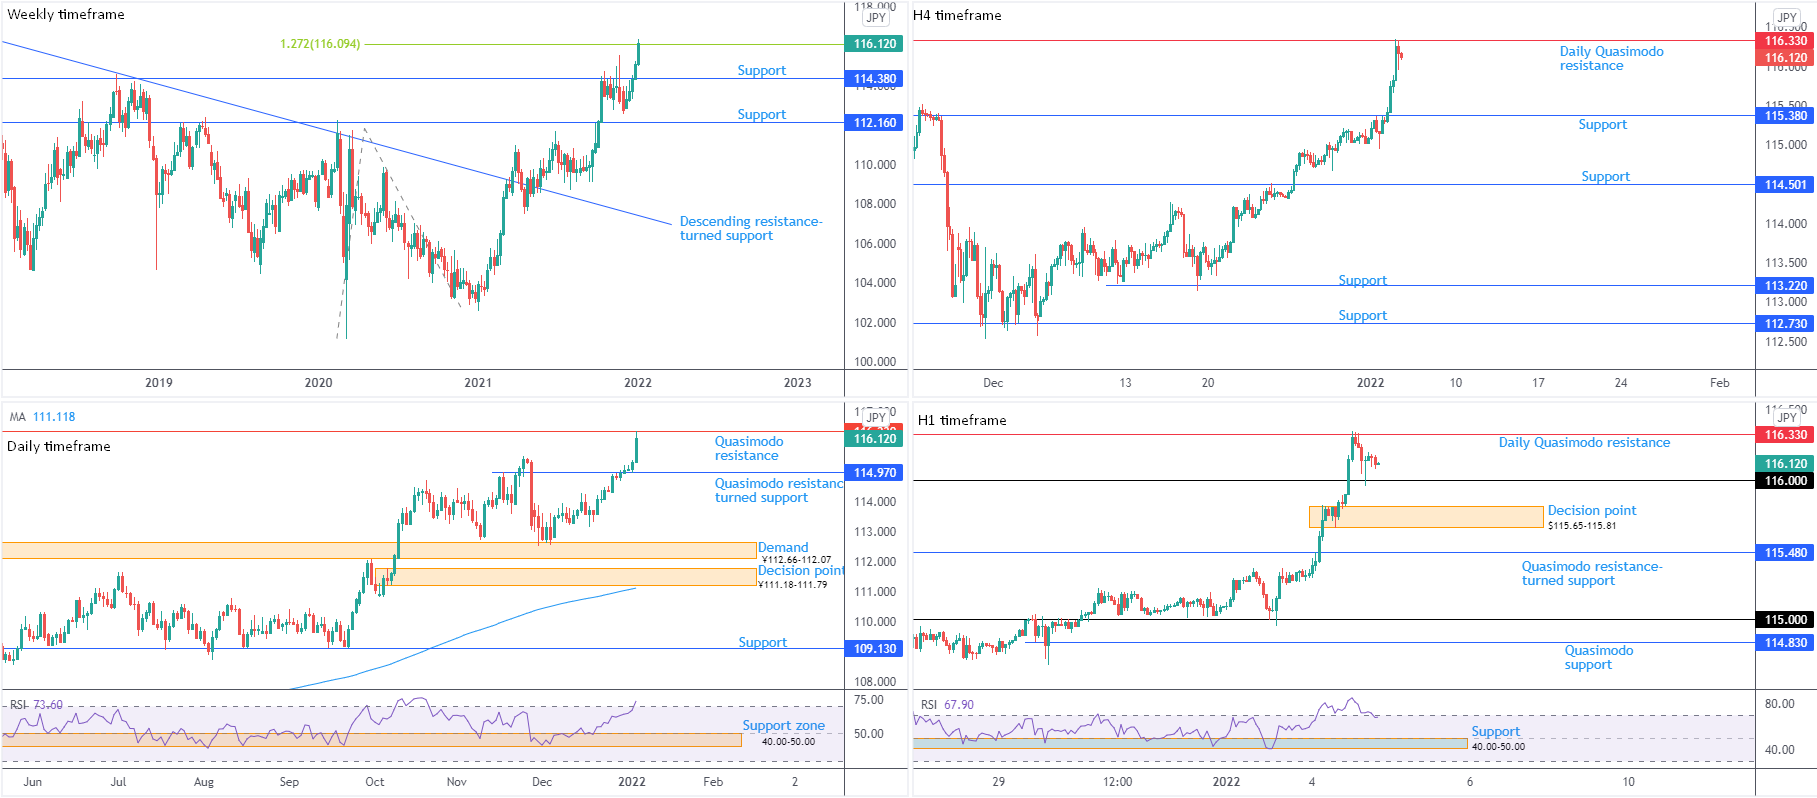Click 'Decision point' label on Daily chart
The width and height of the screenshot is (1817, 798).
801,571
